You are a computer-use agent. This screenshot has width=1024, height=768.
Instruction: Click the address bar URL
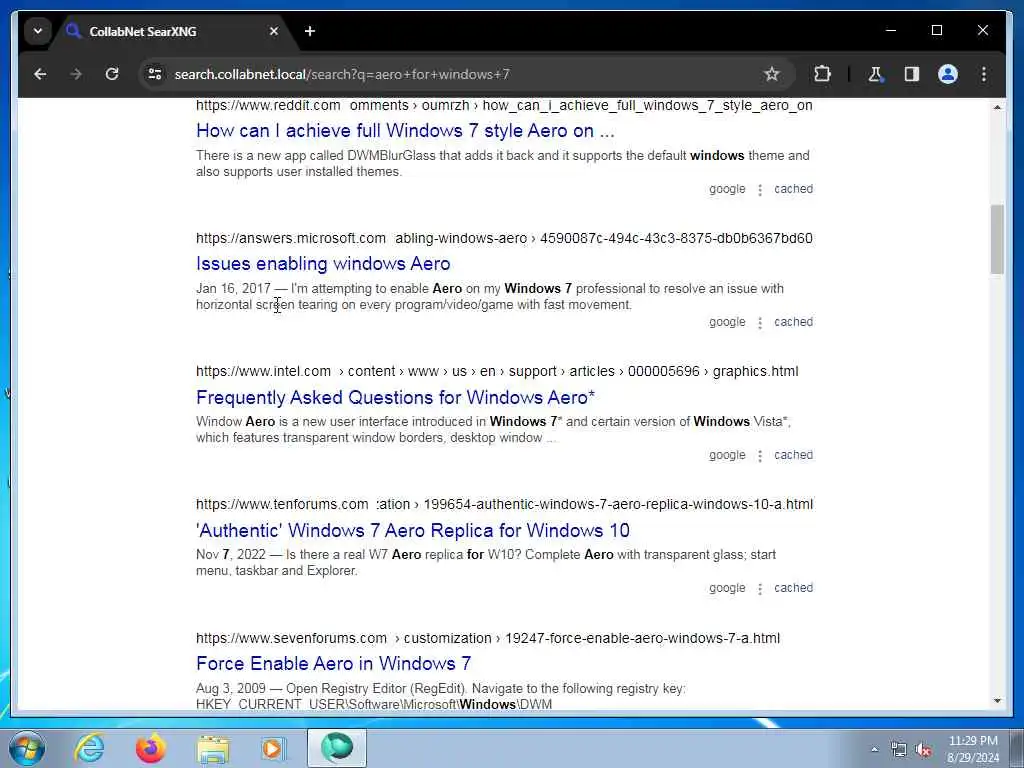342,74
